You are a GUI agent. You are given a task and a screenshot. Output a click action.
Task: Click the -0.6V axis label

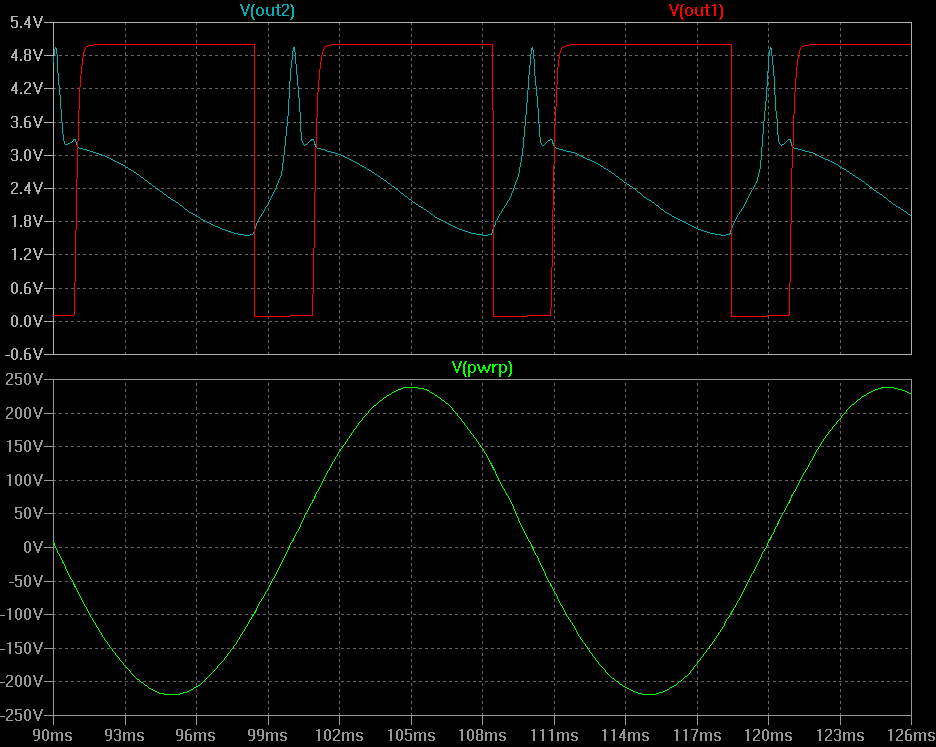point(24,354)
